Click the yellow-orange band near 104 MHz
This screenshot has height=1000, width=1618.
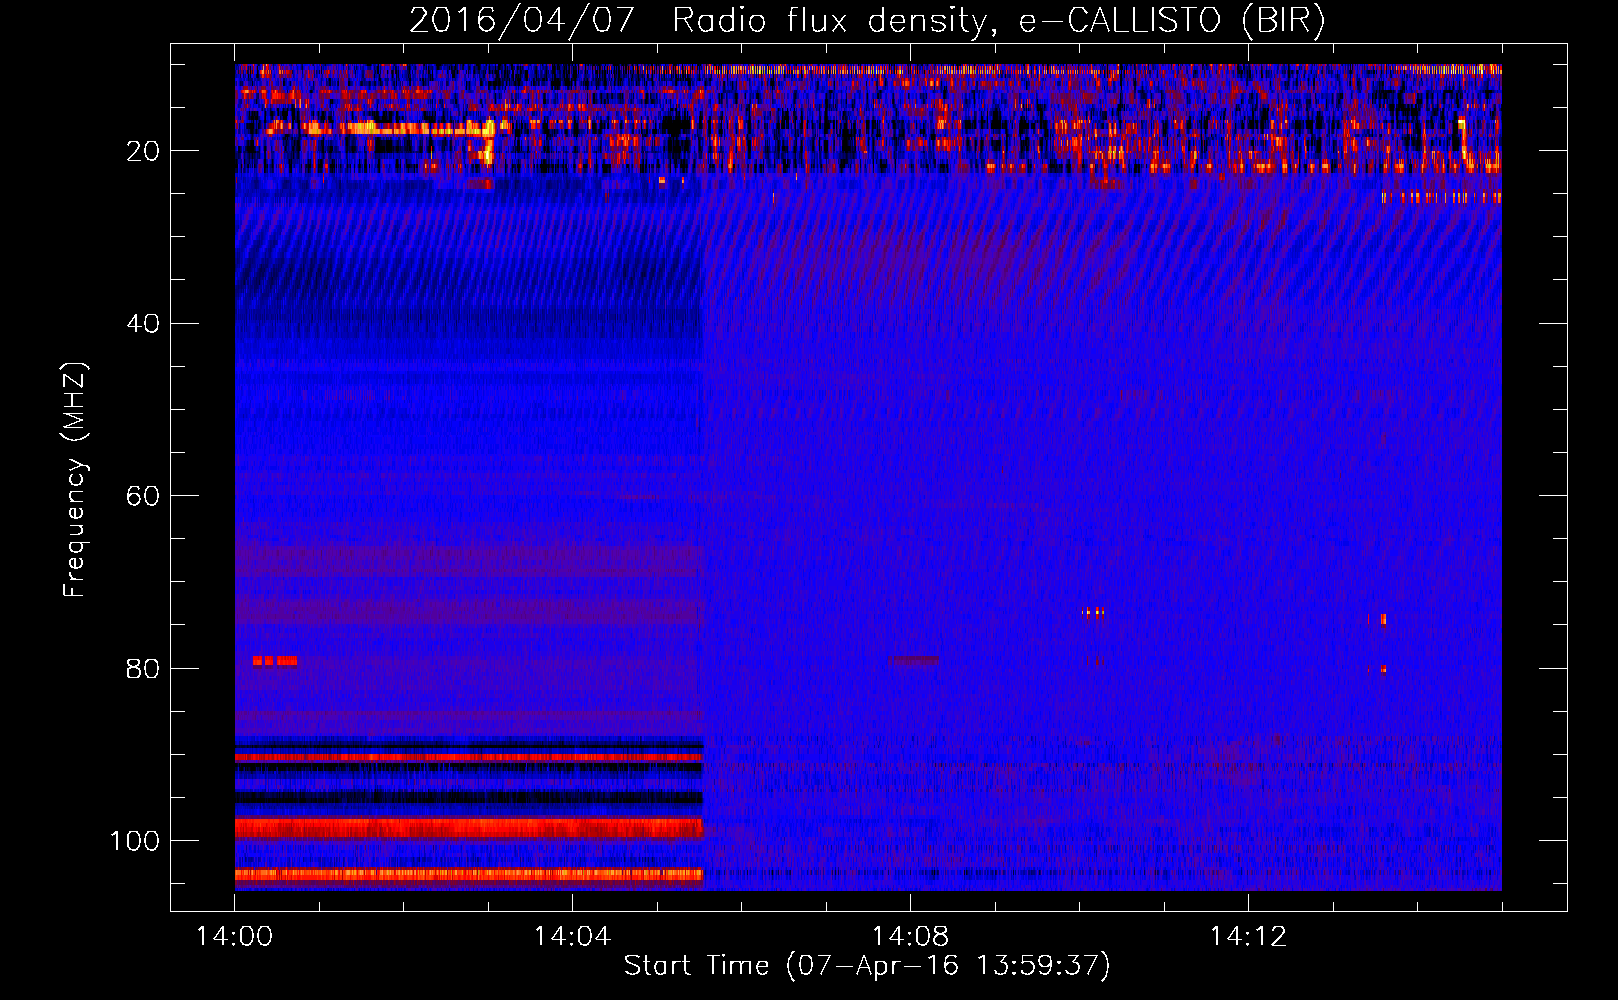coord(469,875)
